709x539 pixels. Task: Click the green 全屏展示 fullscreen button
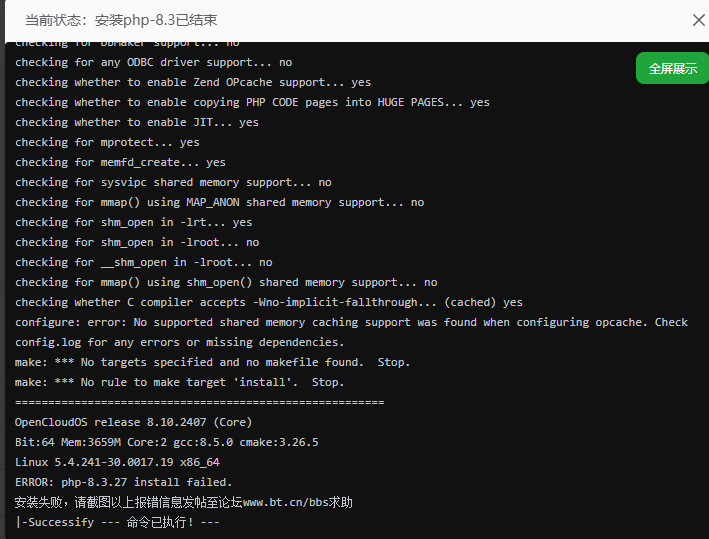[672, 68]
